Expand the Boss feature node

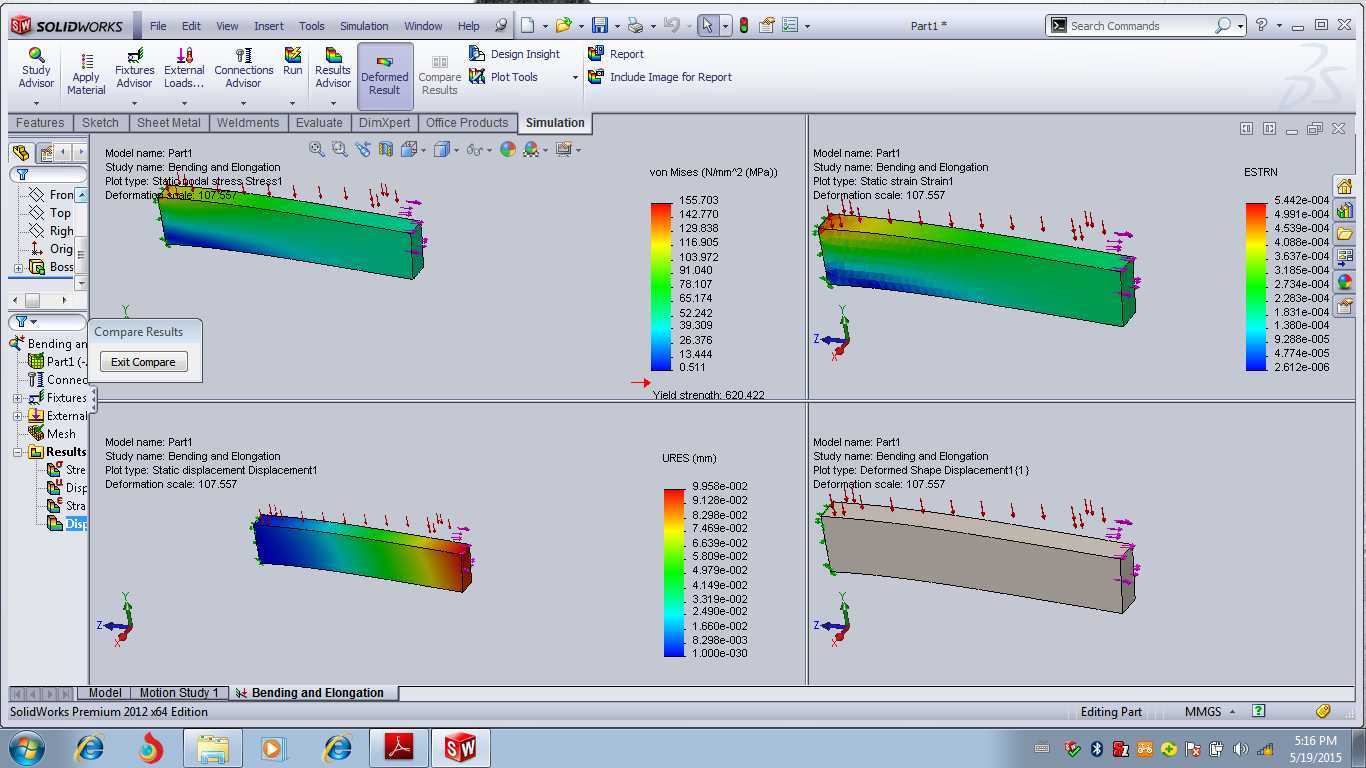[18, 268]
